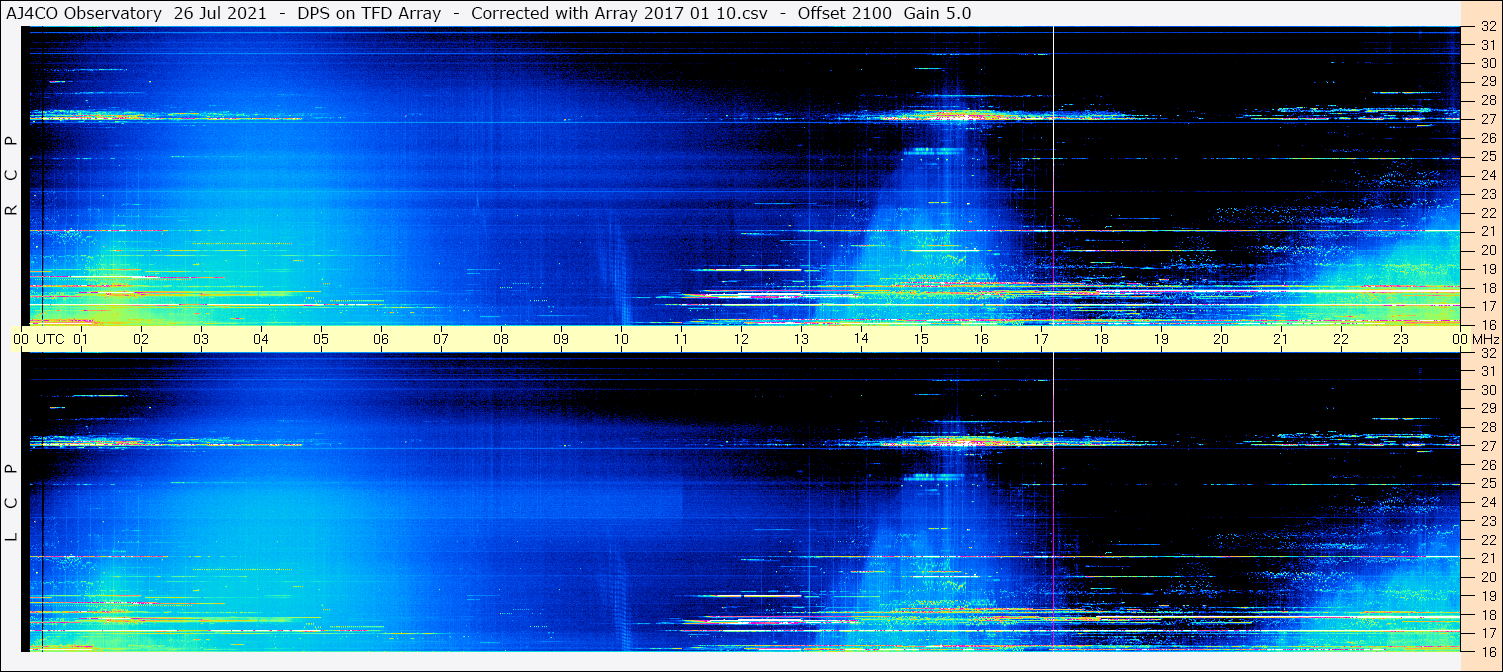Select hour 16 on the UTC axis
Viewport: 1503px width, 672px height.
[x=981, y=339]
